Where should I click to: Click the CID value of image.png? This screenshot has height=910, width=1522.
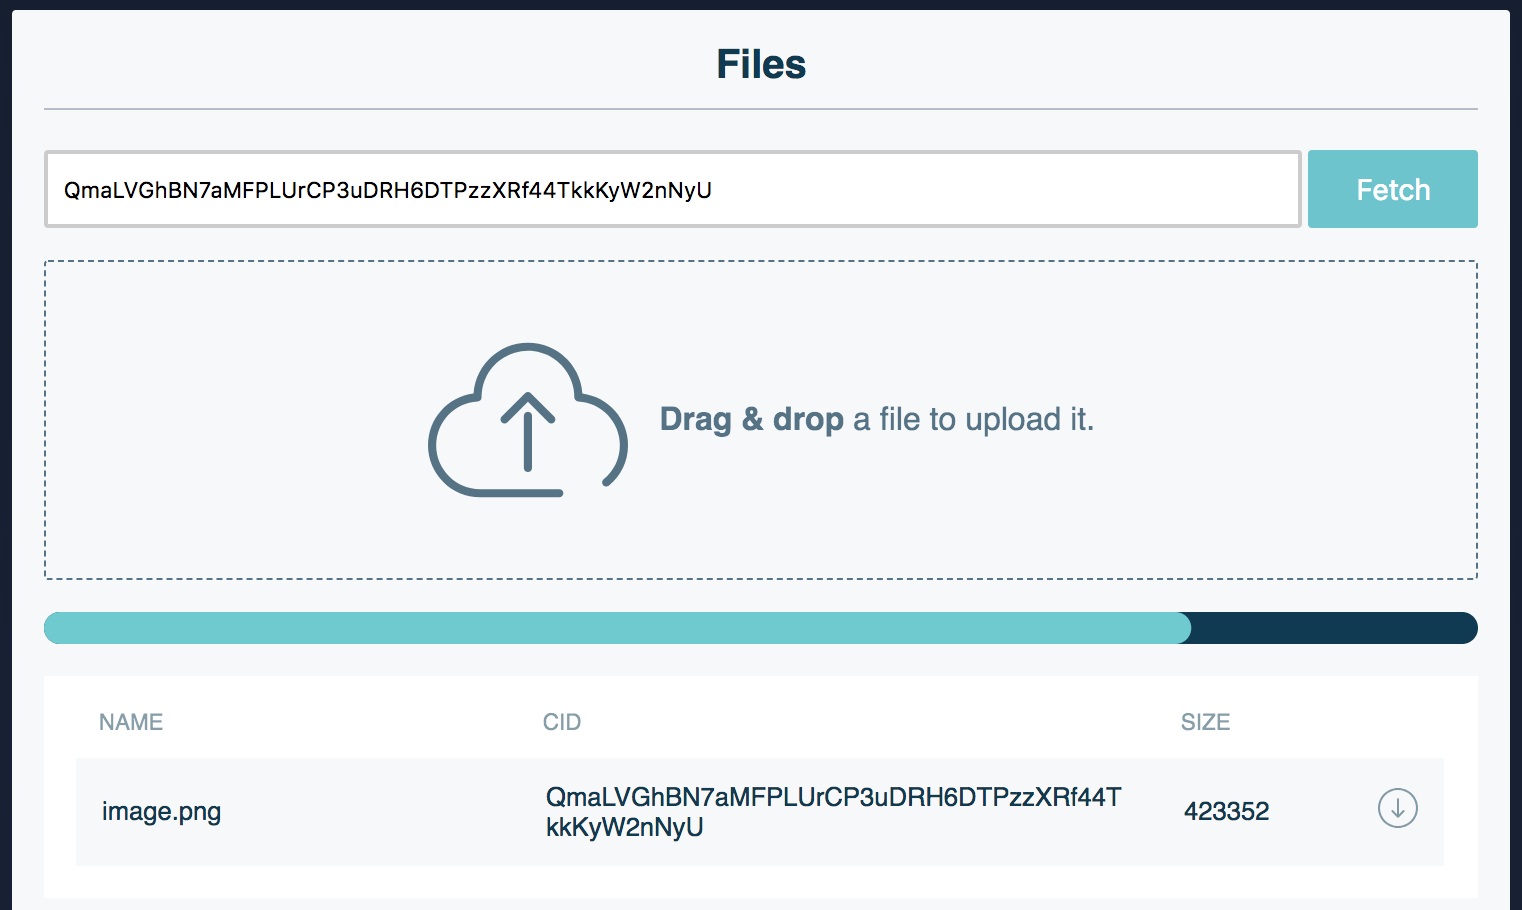tap(833, 811)
